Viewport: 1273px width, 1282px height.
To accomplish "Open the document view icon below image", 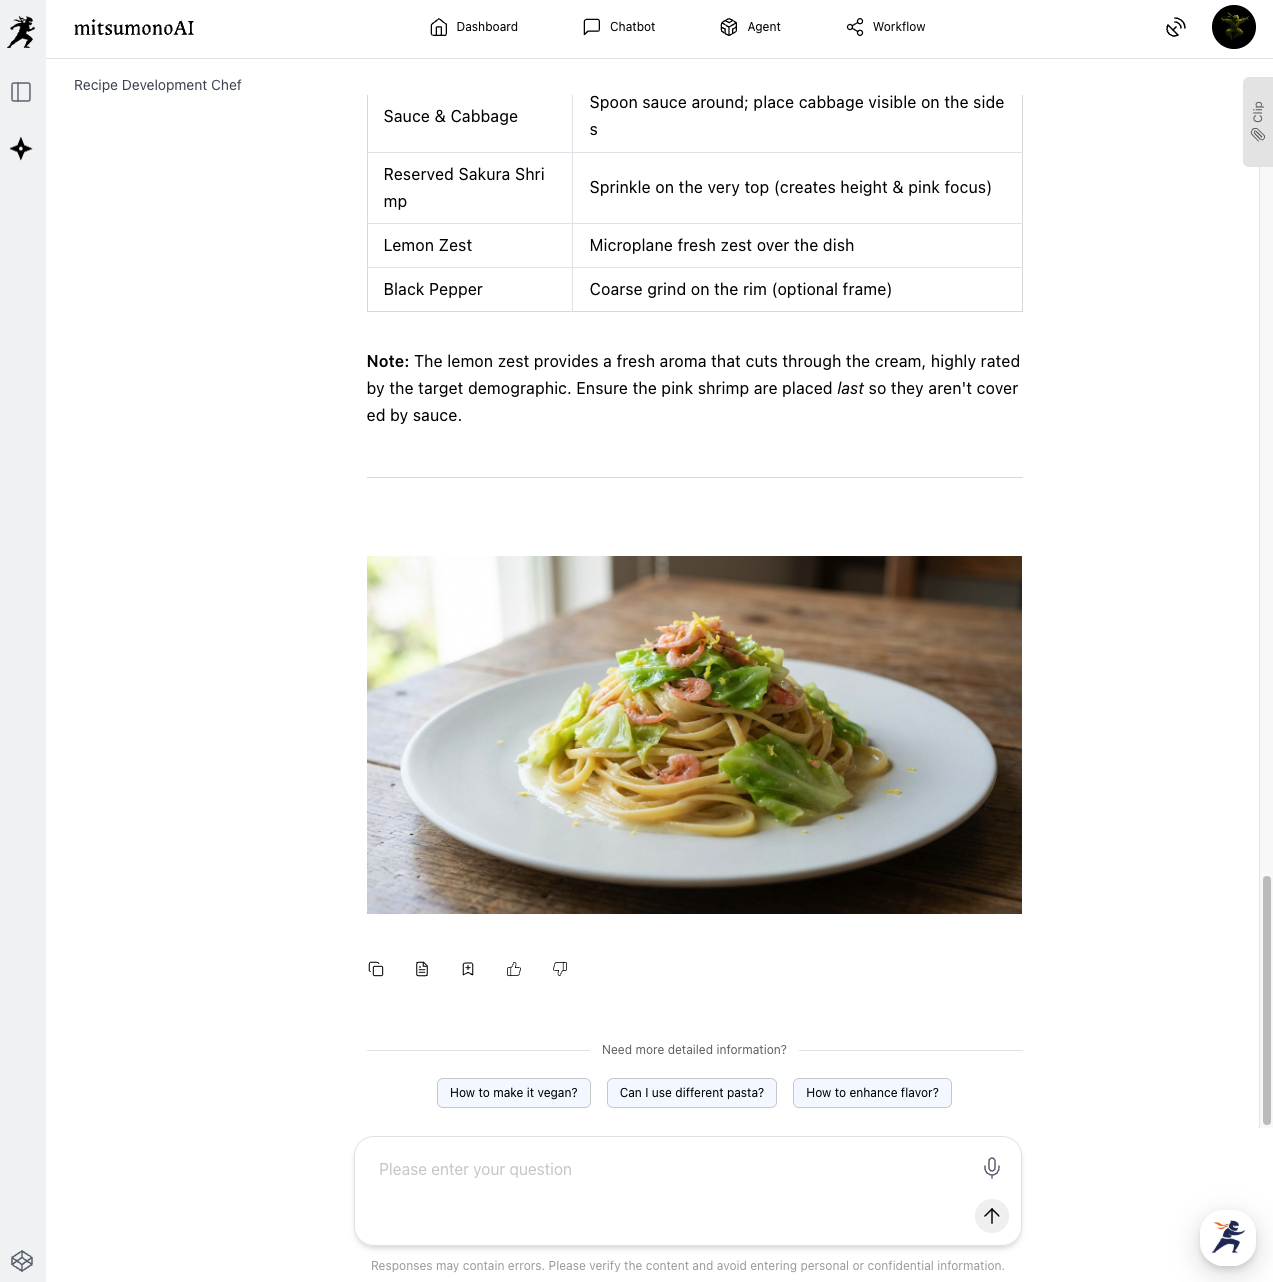I will tap(422, 969).
